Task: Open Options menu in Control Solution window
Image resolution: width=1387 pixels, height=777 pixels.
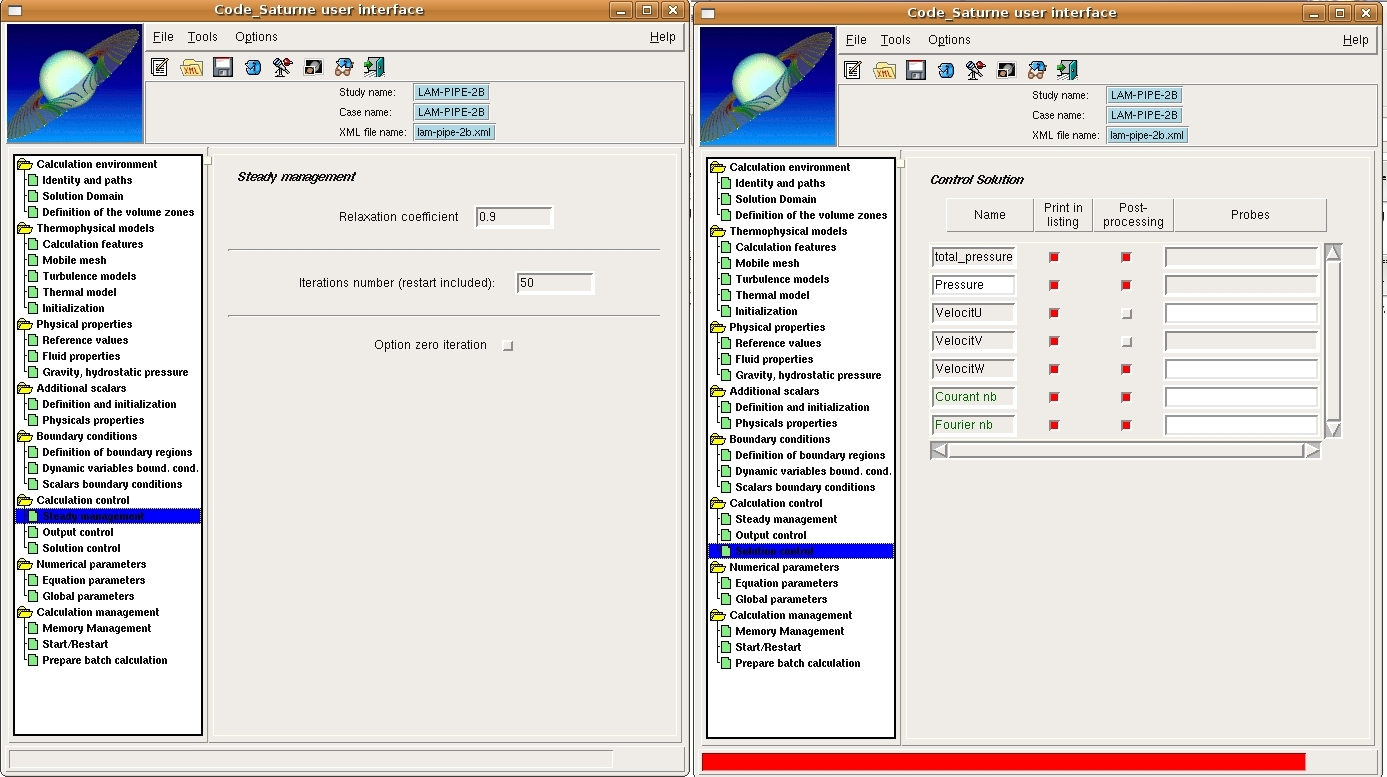Action: point(949,40)
